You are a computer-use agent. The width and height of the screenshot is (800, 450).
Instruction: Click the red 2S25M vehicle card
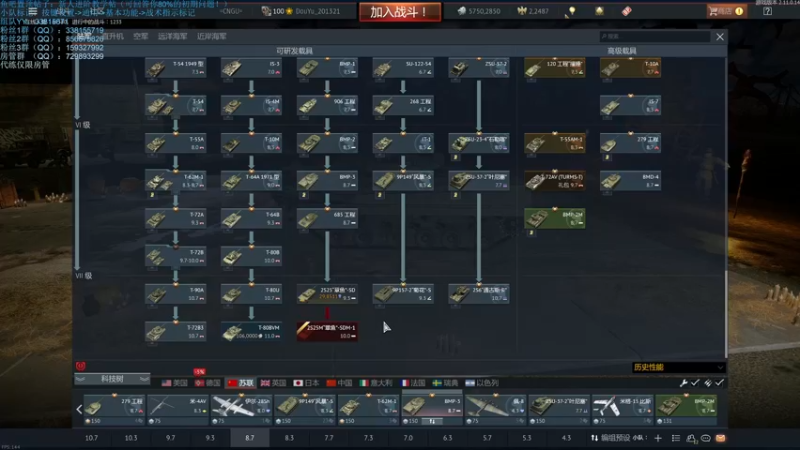click(327, 332)
